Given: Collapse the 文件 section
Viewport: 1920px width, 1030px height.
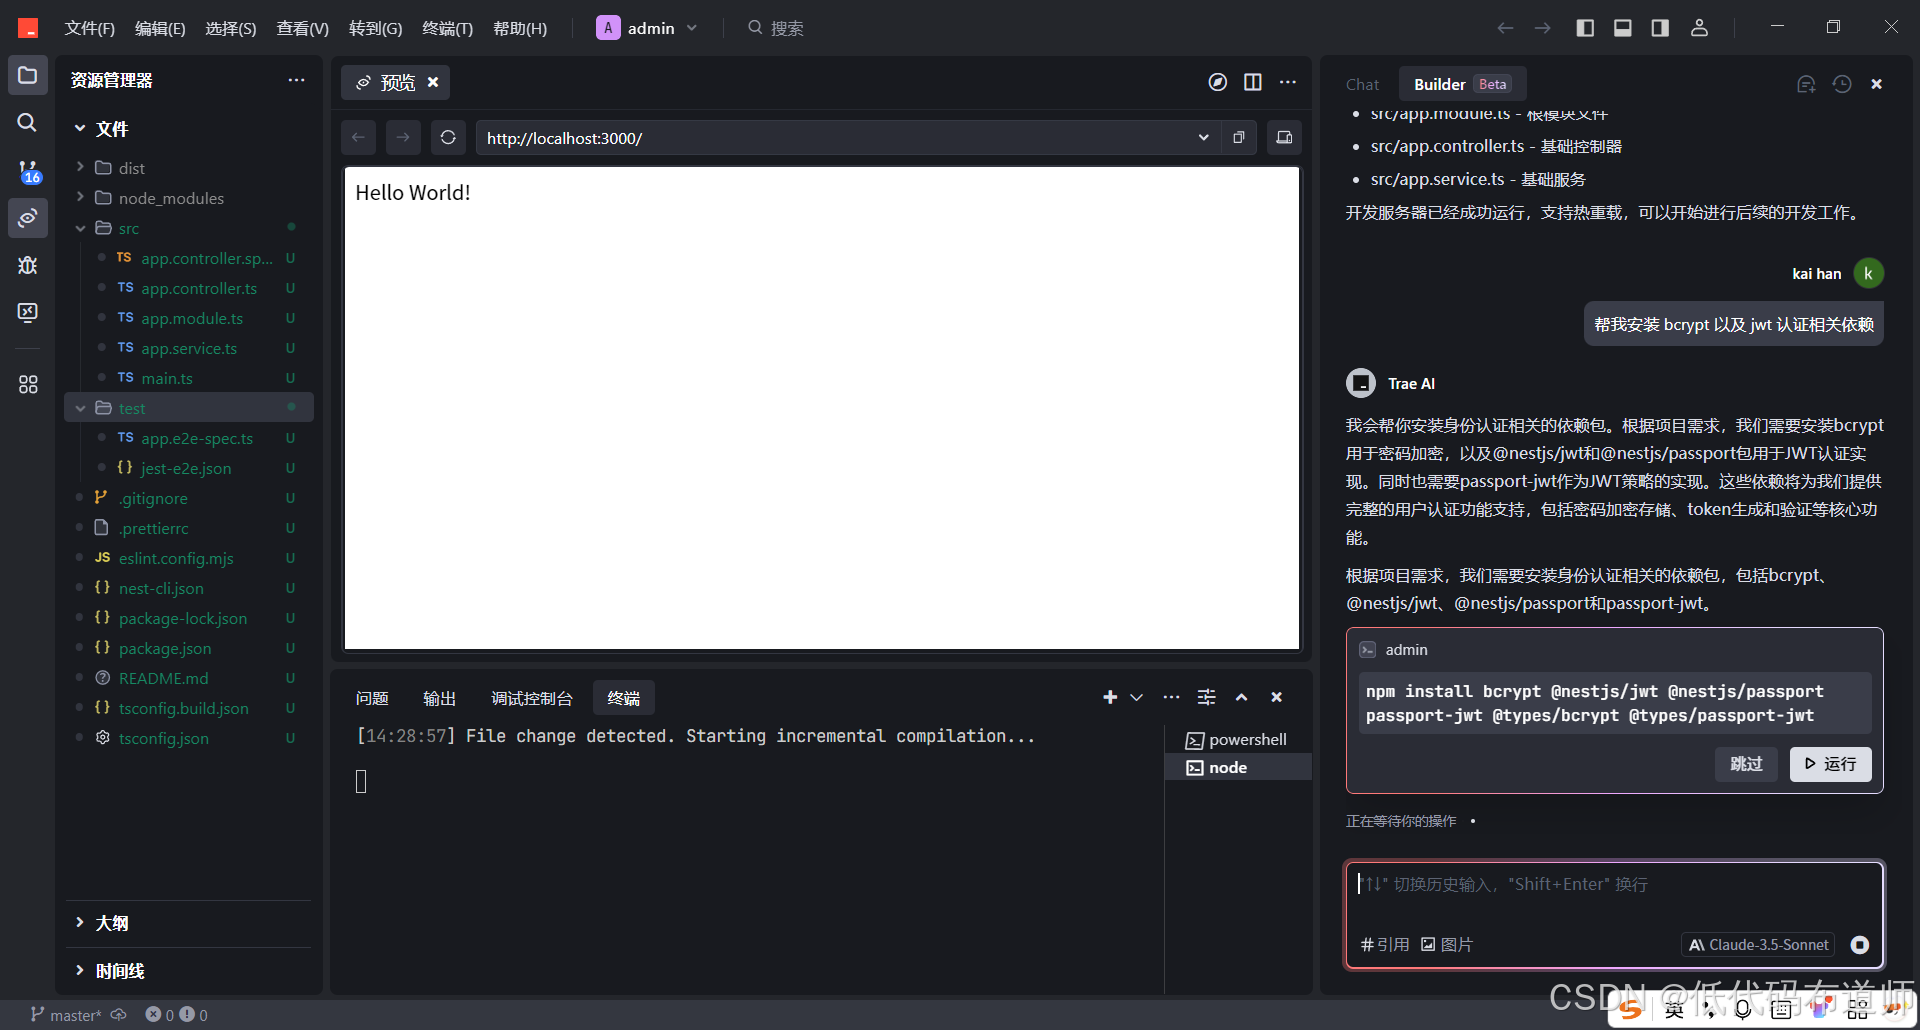Looking at the screenshot, I should [x=80, y=128].
